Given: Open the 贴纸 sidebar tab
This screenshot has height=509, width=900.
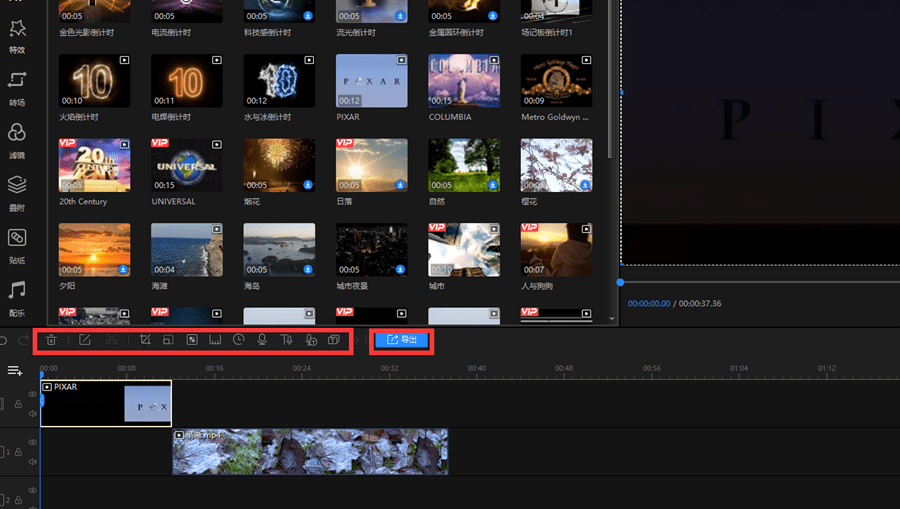Looking at the screenshot, I should pyautogui.click(x=17, y=247).
